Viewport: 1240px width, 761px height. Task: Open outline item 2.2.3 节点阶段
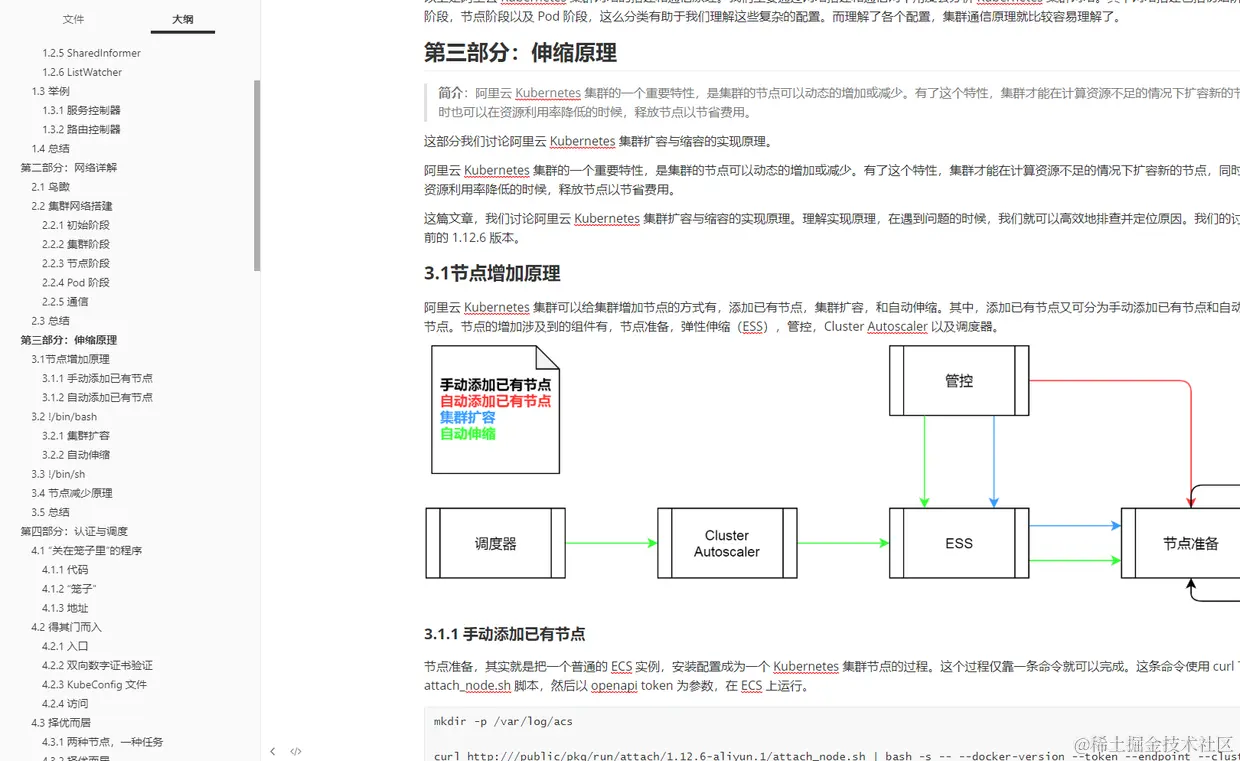[x=76, y=263]
